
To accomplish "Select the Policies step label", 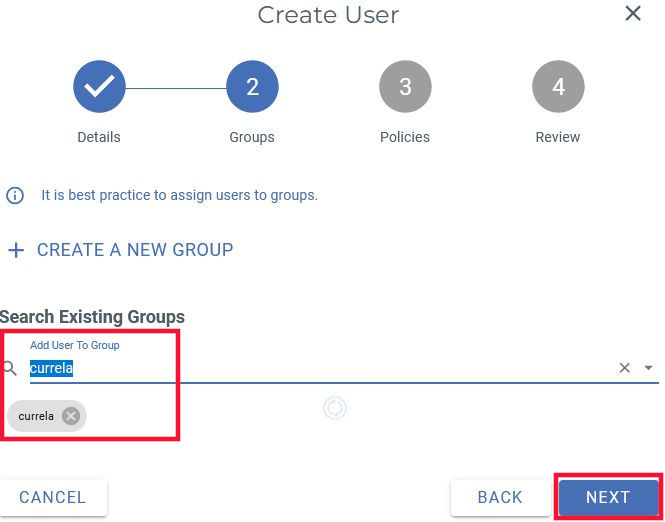I will (x=405, y=137).
